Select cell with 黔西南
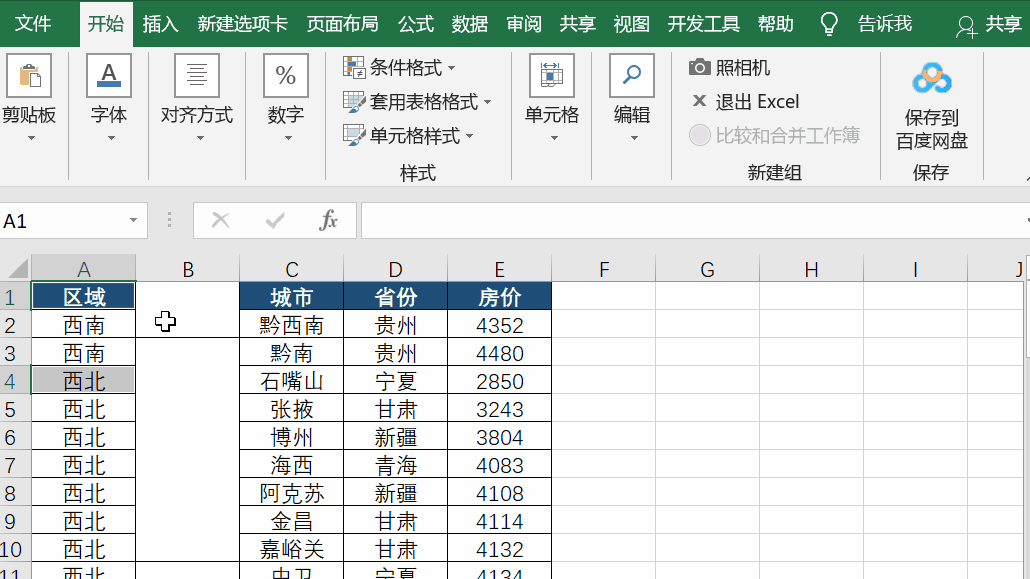The width and height of the screenshot is (1030, 579). [292, 325]
